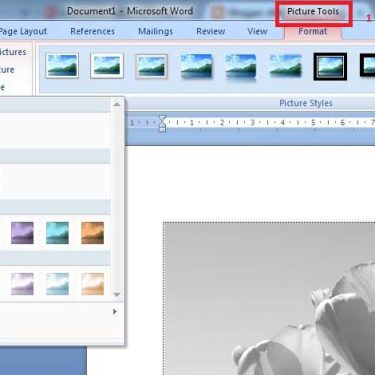Expand the submenu arrow below the recolor gallery

115,311
